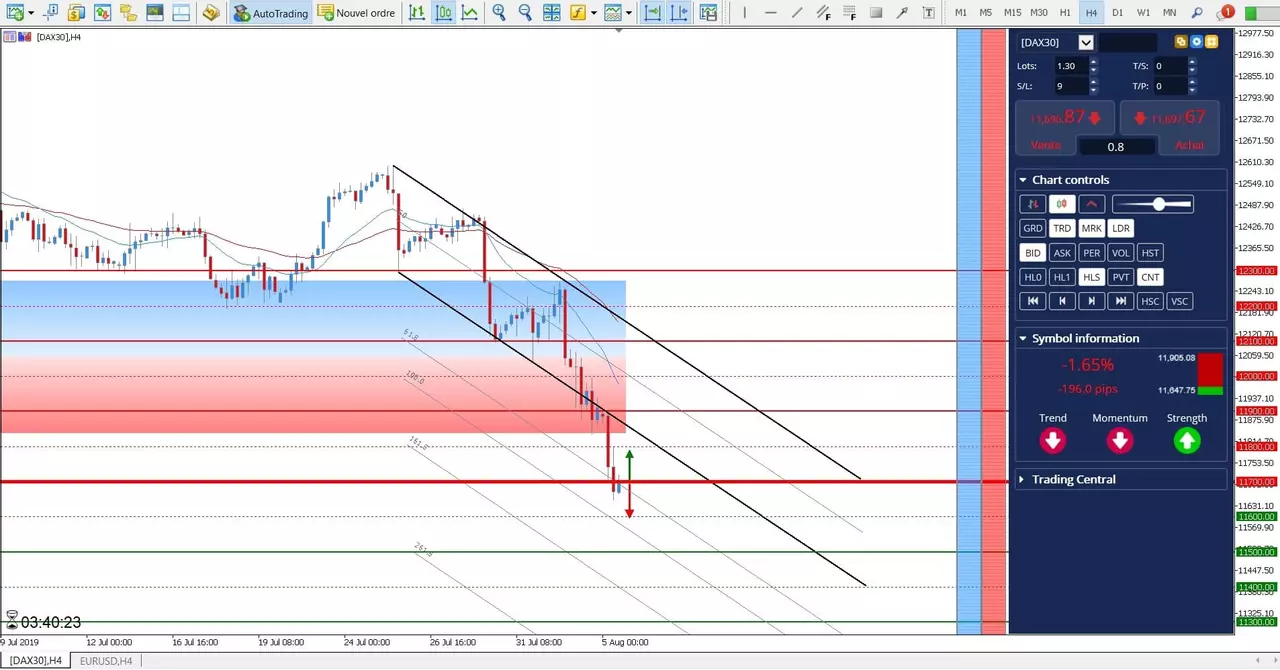Image resolution: width=1280 pixels, height=670 pixels.
Task: Toggle the GRD grid button
Action: point(1033,228)
